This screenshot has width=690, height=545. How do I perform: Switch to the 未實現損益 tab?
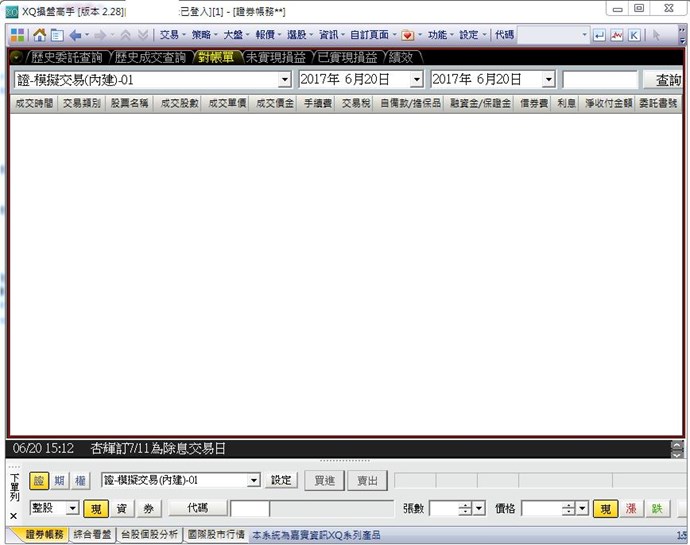[x=275, y=57]
